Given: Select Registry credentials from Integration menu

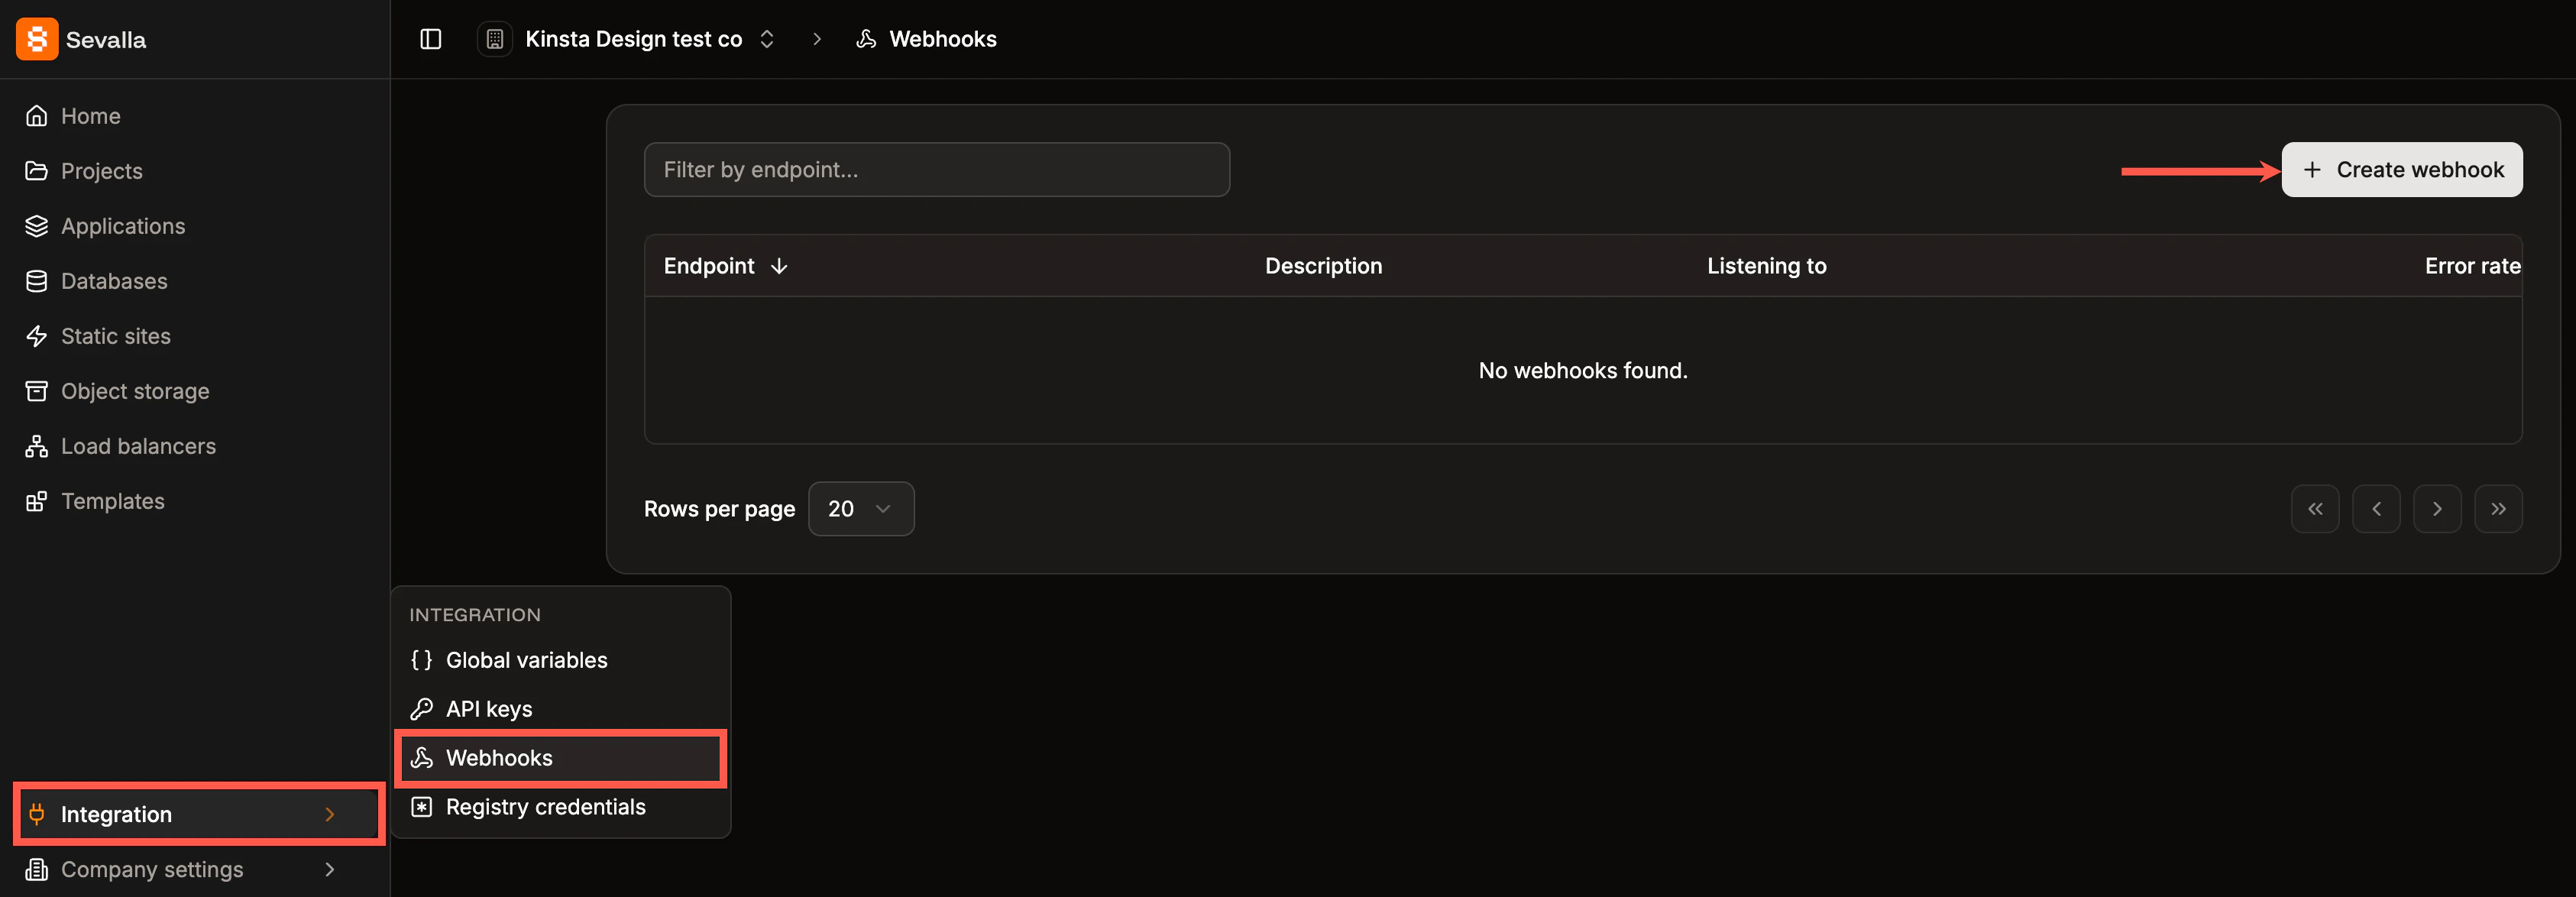Looking at the screenshot, I should [560, 807].
